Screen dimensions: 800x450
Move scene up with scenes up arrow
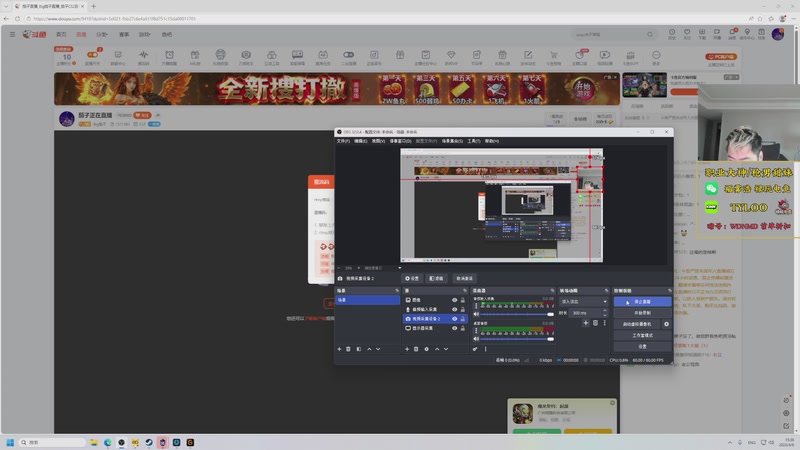coord(369,349)
